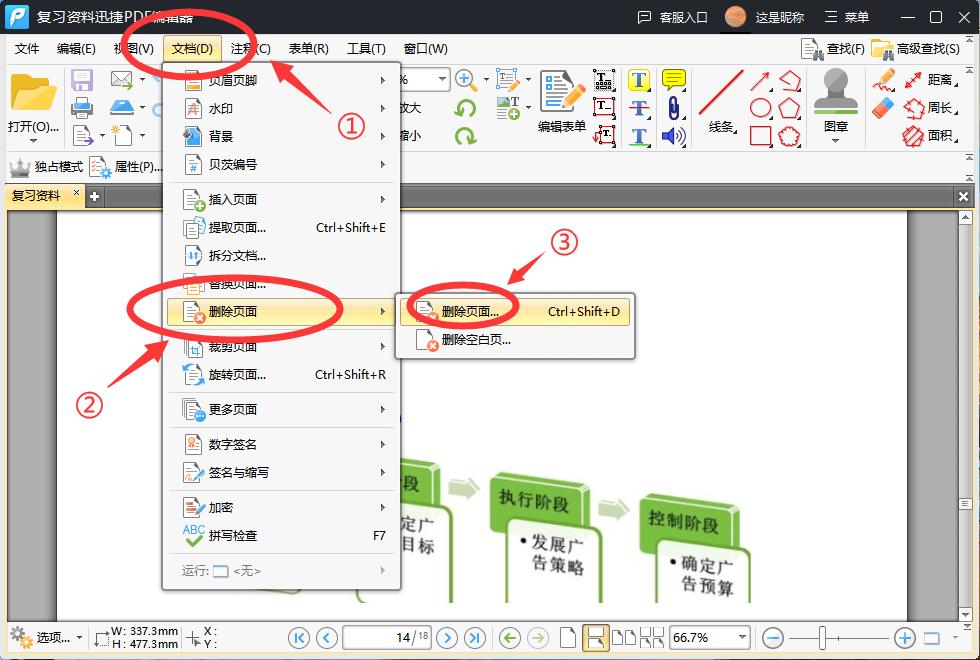Select the red pentagon polygon tool
The image size is (980, 660).
tap(789, 108)
